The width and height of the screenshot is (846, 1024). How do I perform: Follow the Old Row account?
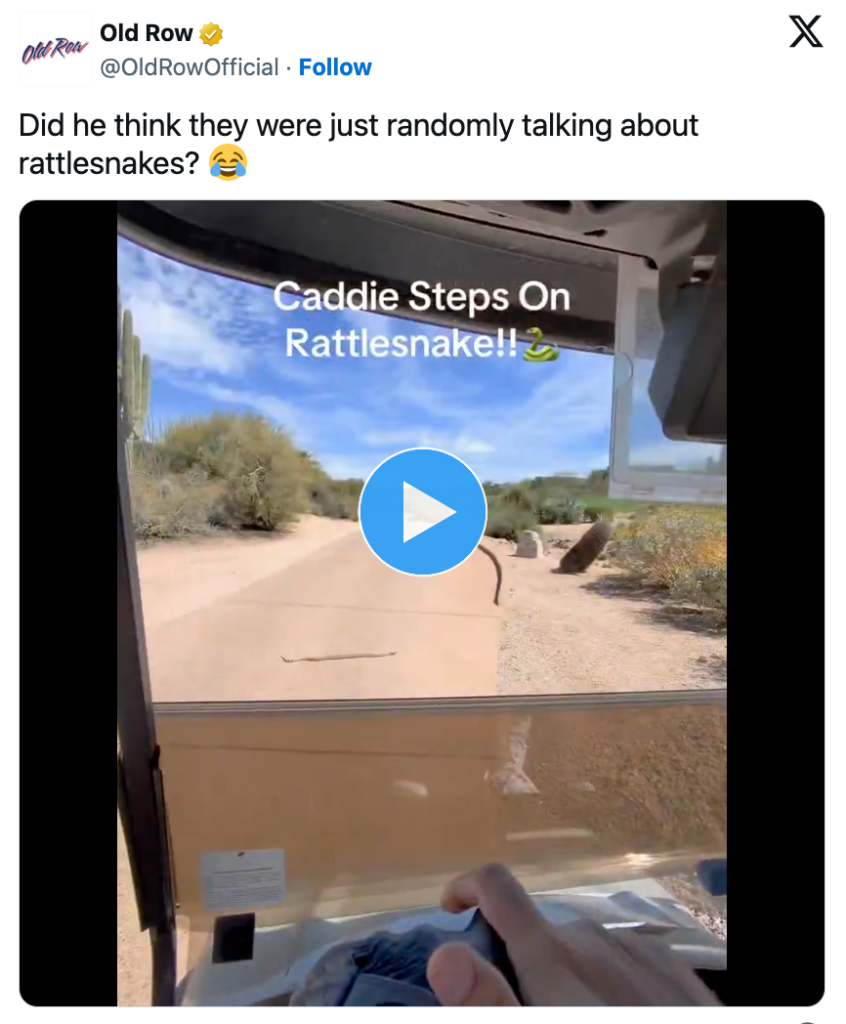tap(335, 67)
